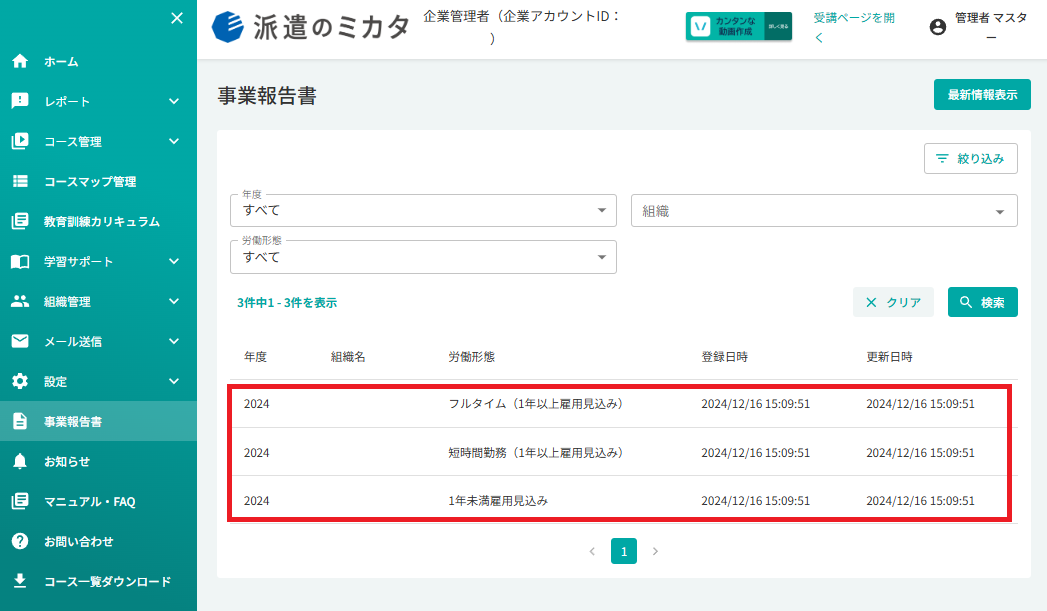Viewport: 1047px width, 611px height.
Task: Click the 検索 search button
Action: tap(982, 302)
